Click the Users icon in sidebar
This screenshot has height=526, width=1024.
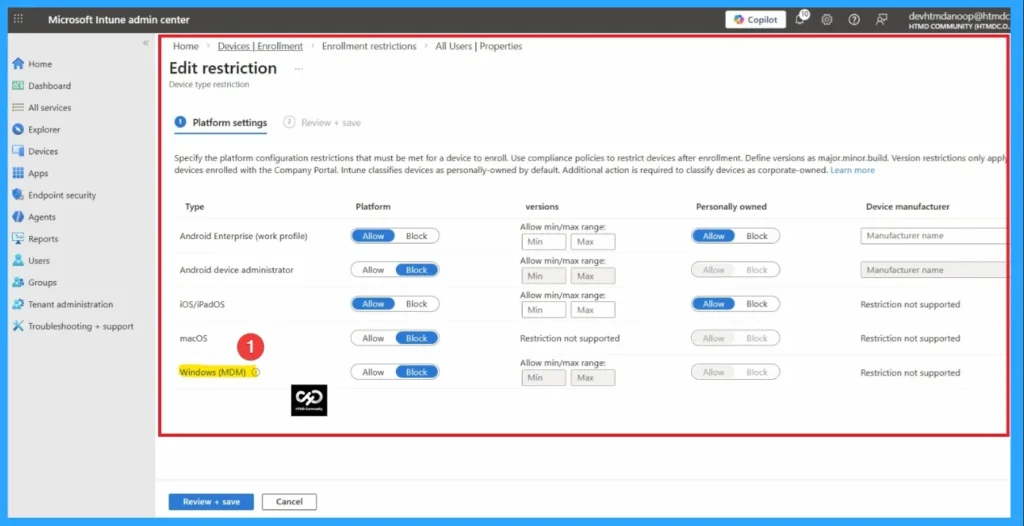click(x=18, y=260)
